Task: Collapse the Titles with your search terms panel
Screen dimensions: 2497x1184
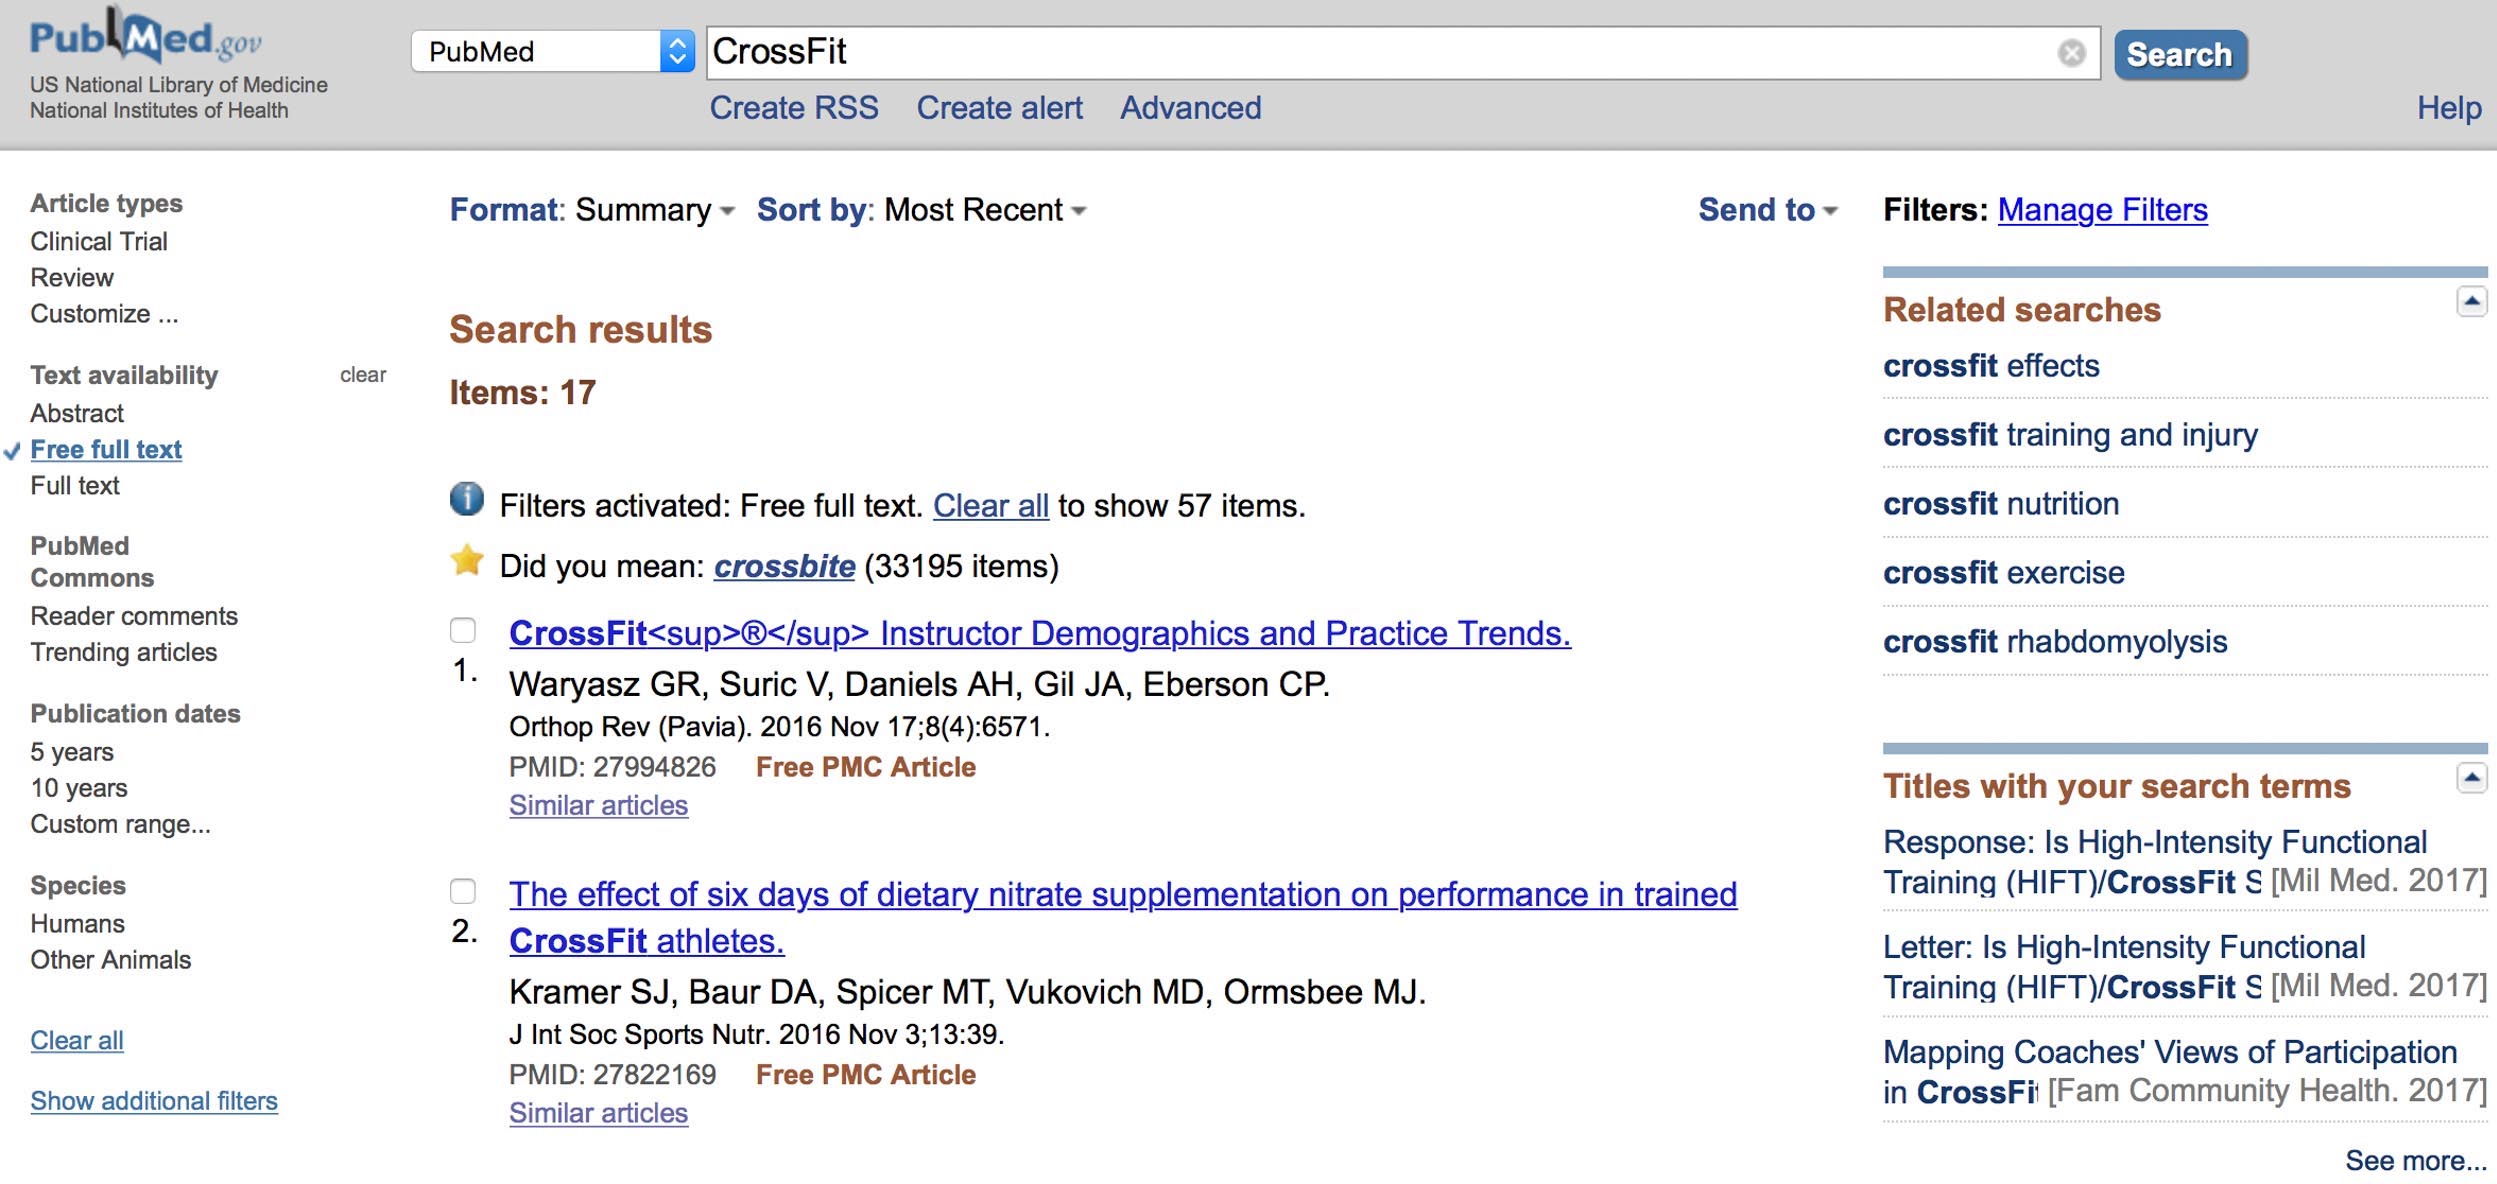Action: 2471,777
